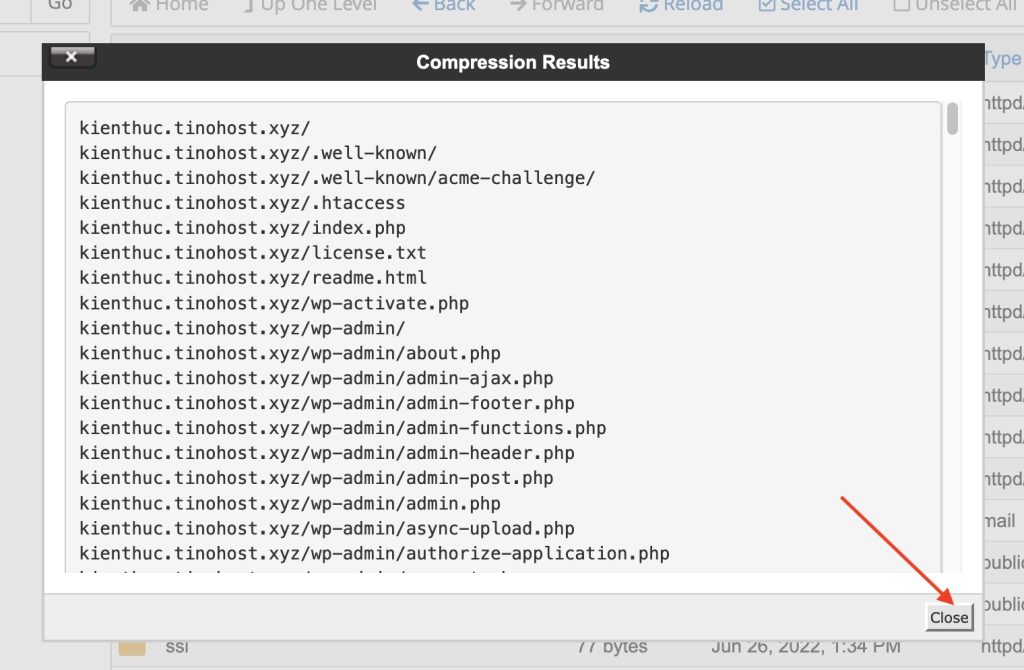Click the wp-admin/admin-ajax.php line in results
This screenshot has width=1024, height=670.
(316, 378)
